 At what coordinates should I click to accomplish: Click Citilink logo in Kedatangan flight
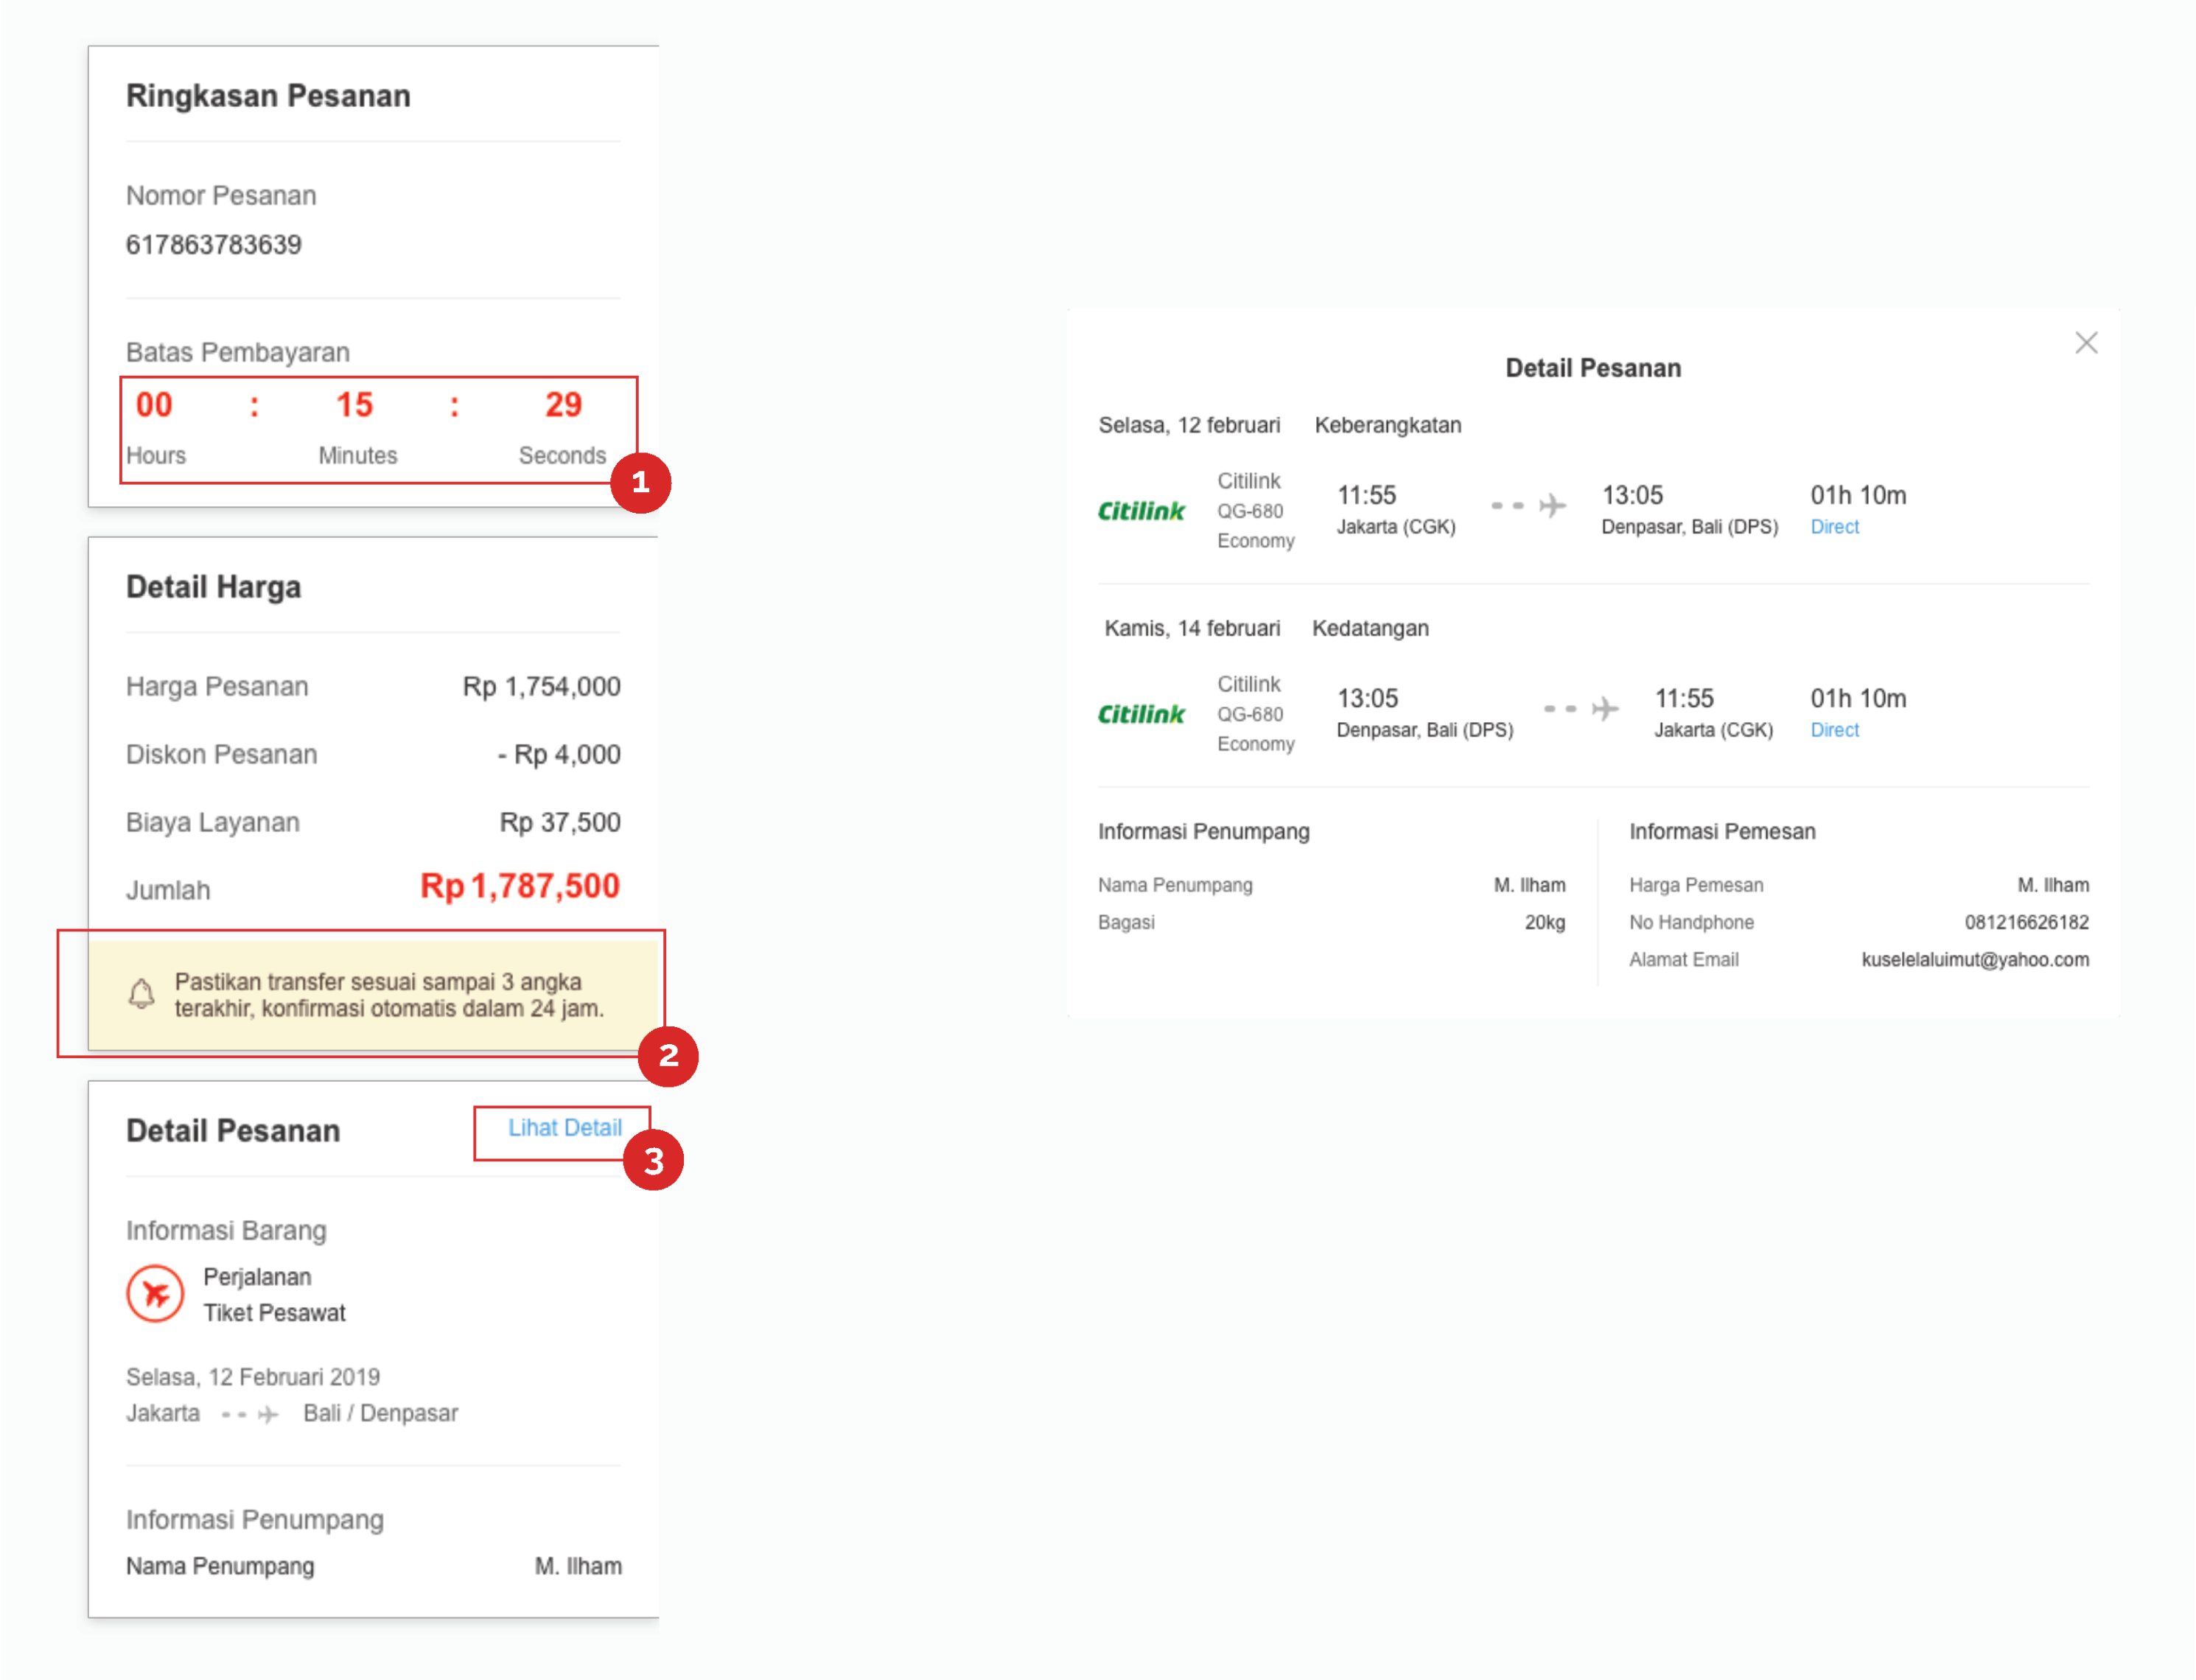click(1141, 714)
